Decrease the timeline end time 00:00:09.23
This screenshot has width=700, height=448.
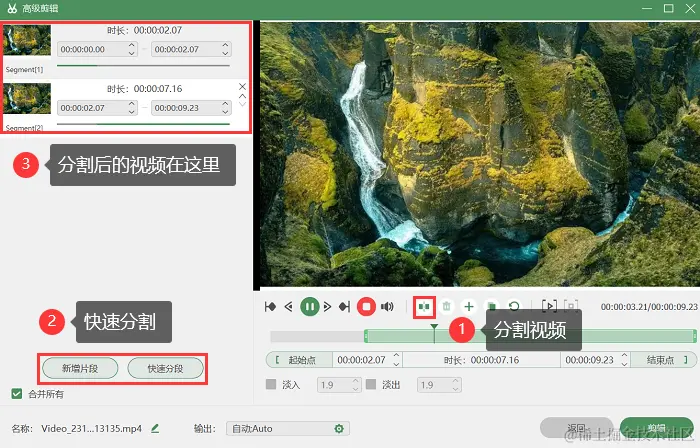point(625,364)
